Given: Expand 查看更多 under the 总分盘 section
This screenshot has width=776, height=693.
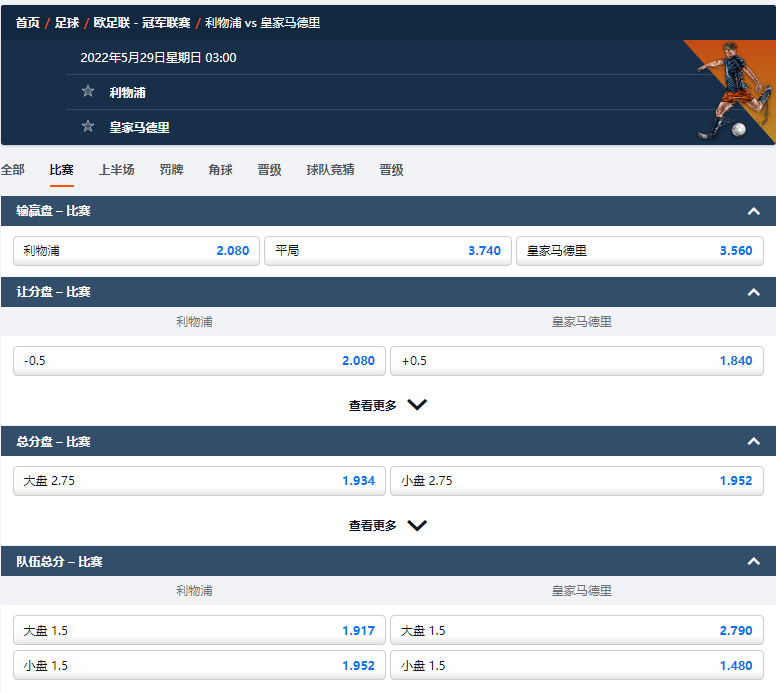Looking at the screenshot, I should (x=387, y=525).
